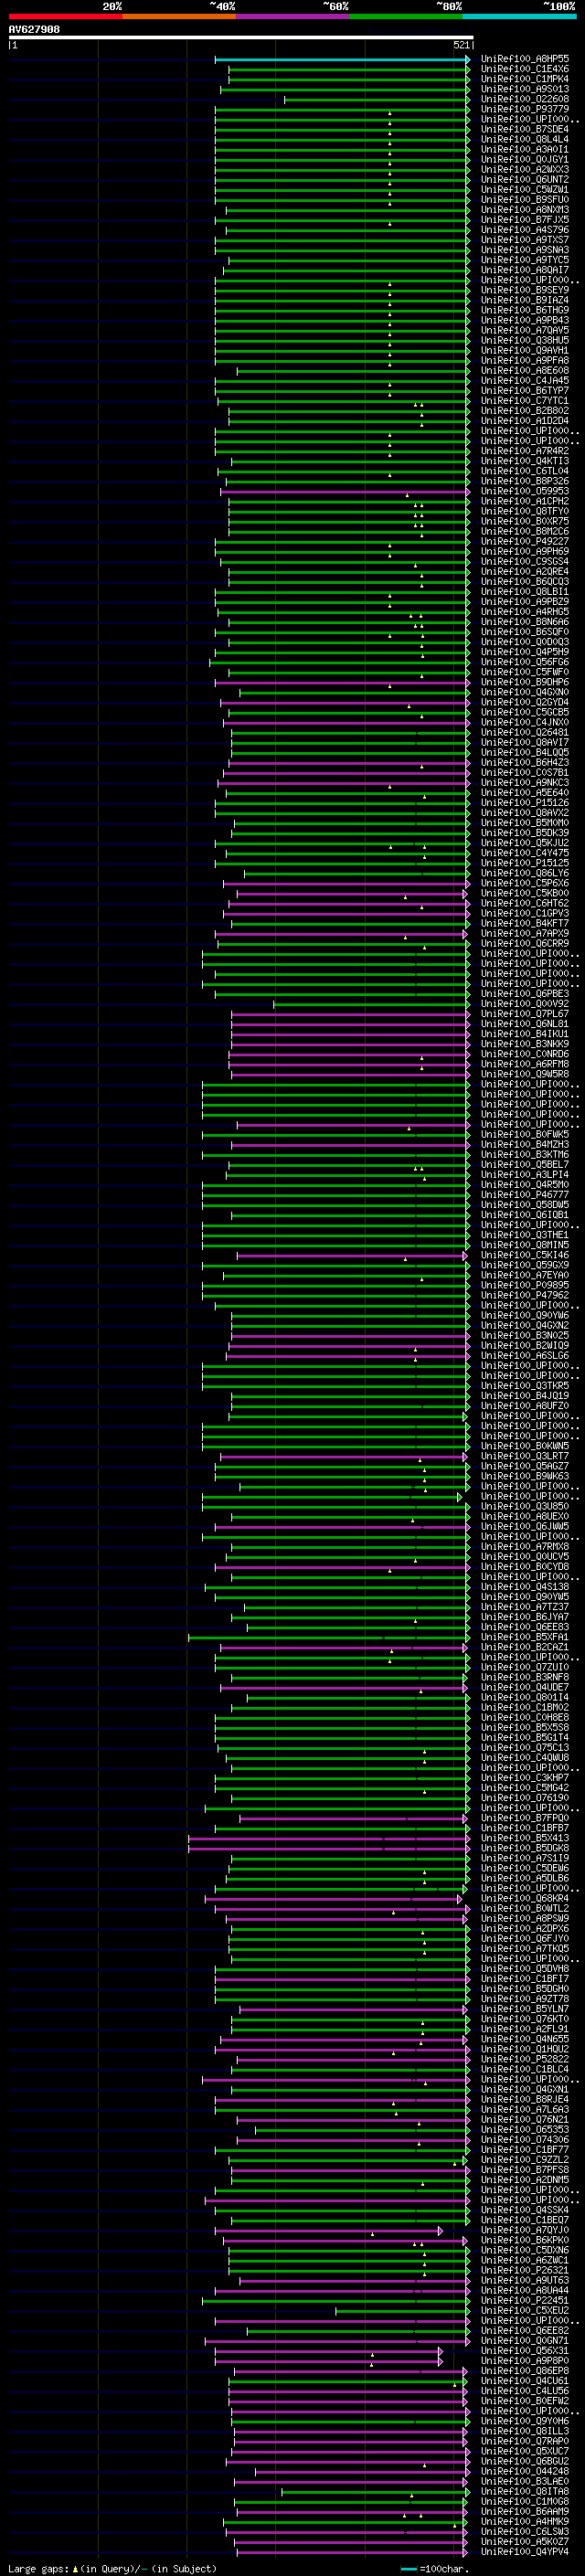Open the UniRef100_C7YTC1 hit
This screenshot has width=585, height=2576.
pyautogui.click(x=524, y=401)
